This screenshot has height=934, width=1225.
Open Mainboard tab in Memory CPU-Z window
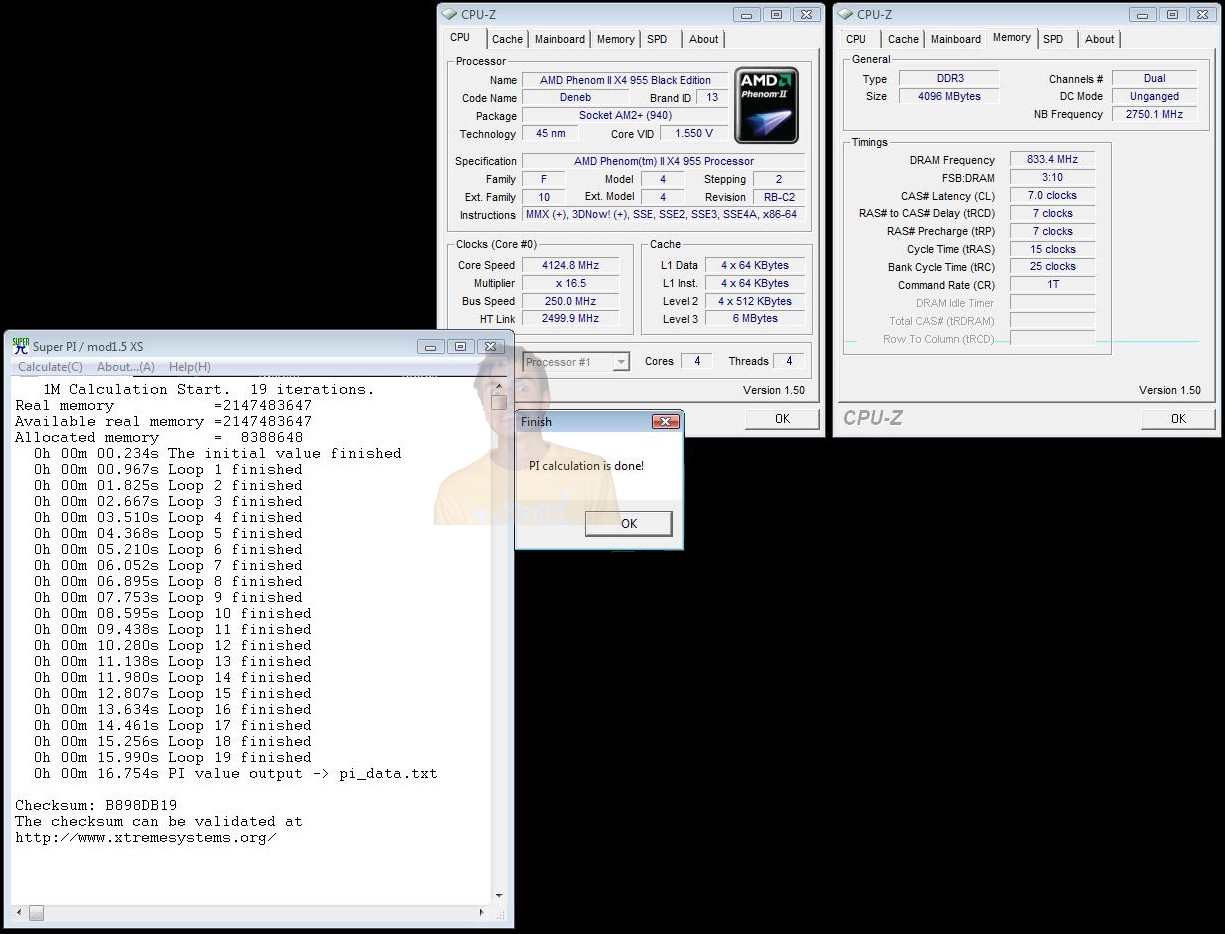click(956, 39)
